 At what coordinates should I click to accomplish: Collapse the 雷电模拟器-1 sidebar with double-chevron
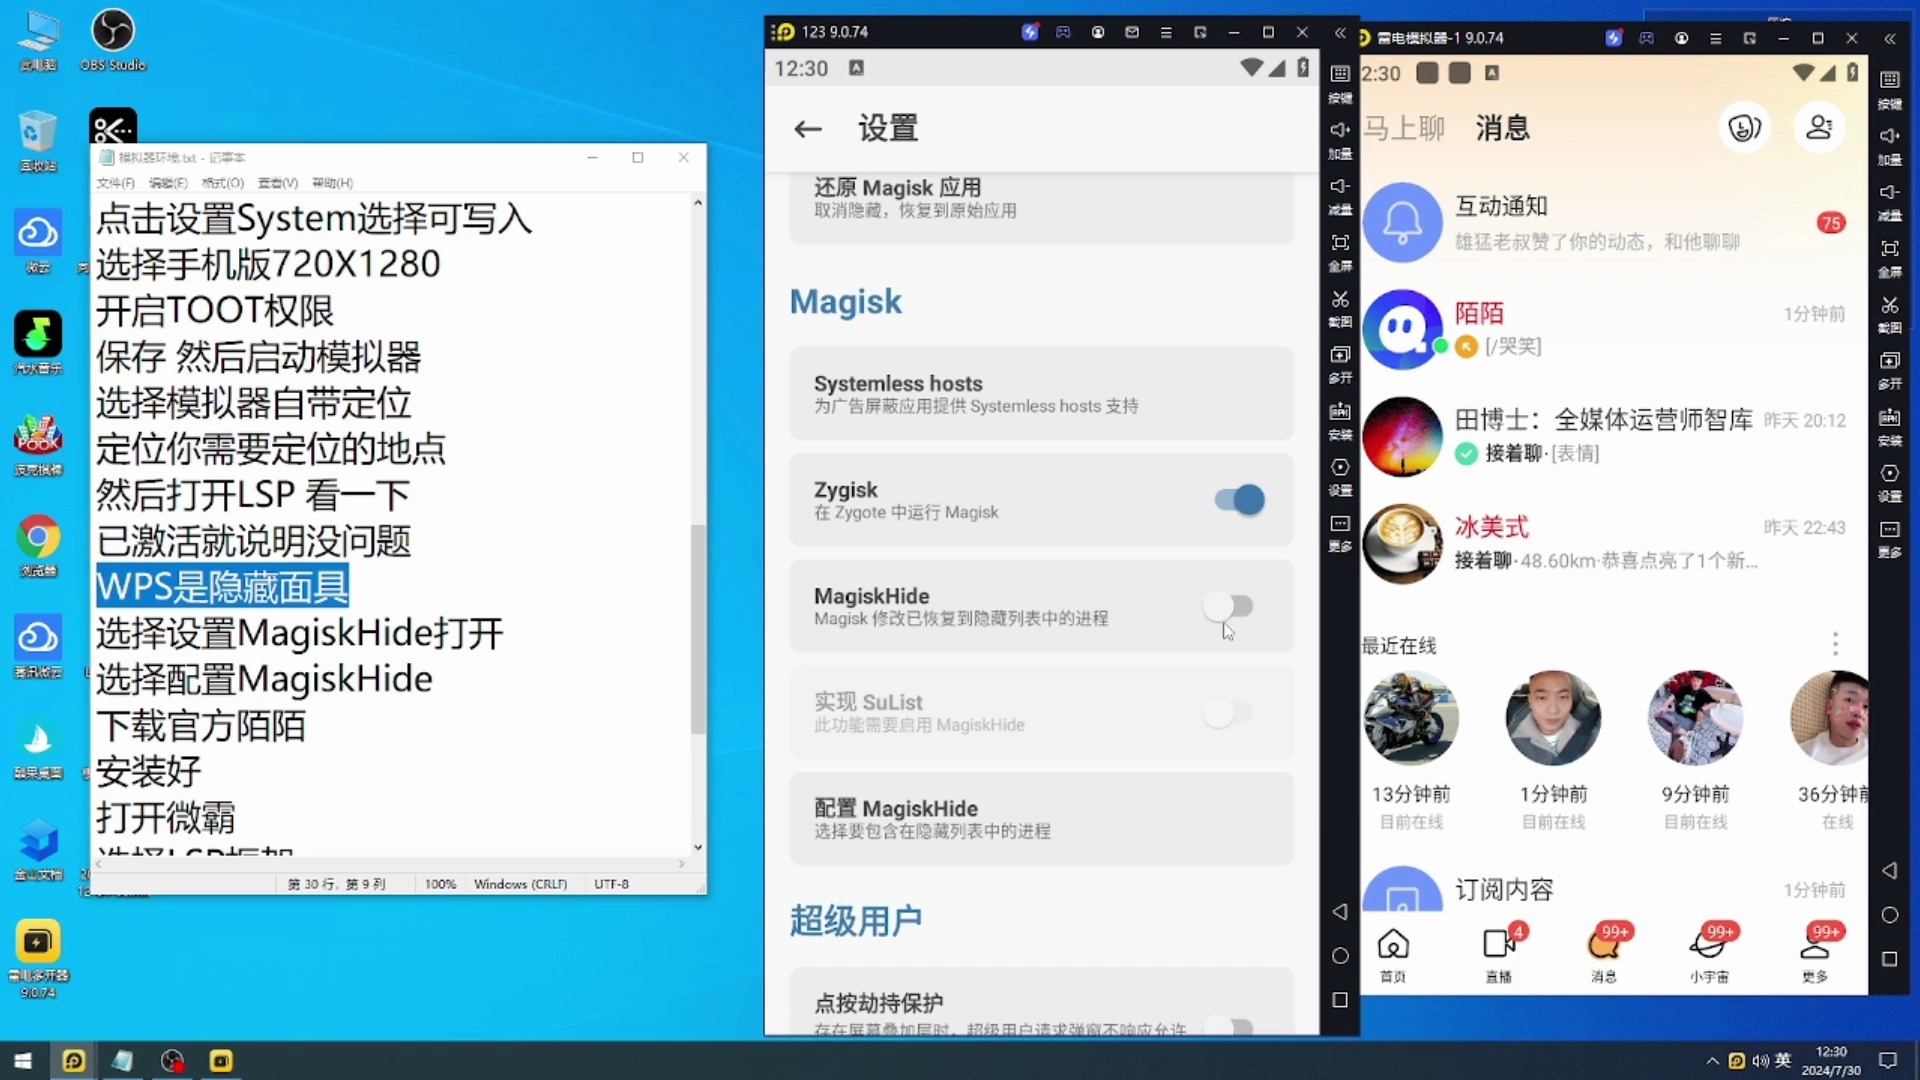point(1889,39)
